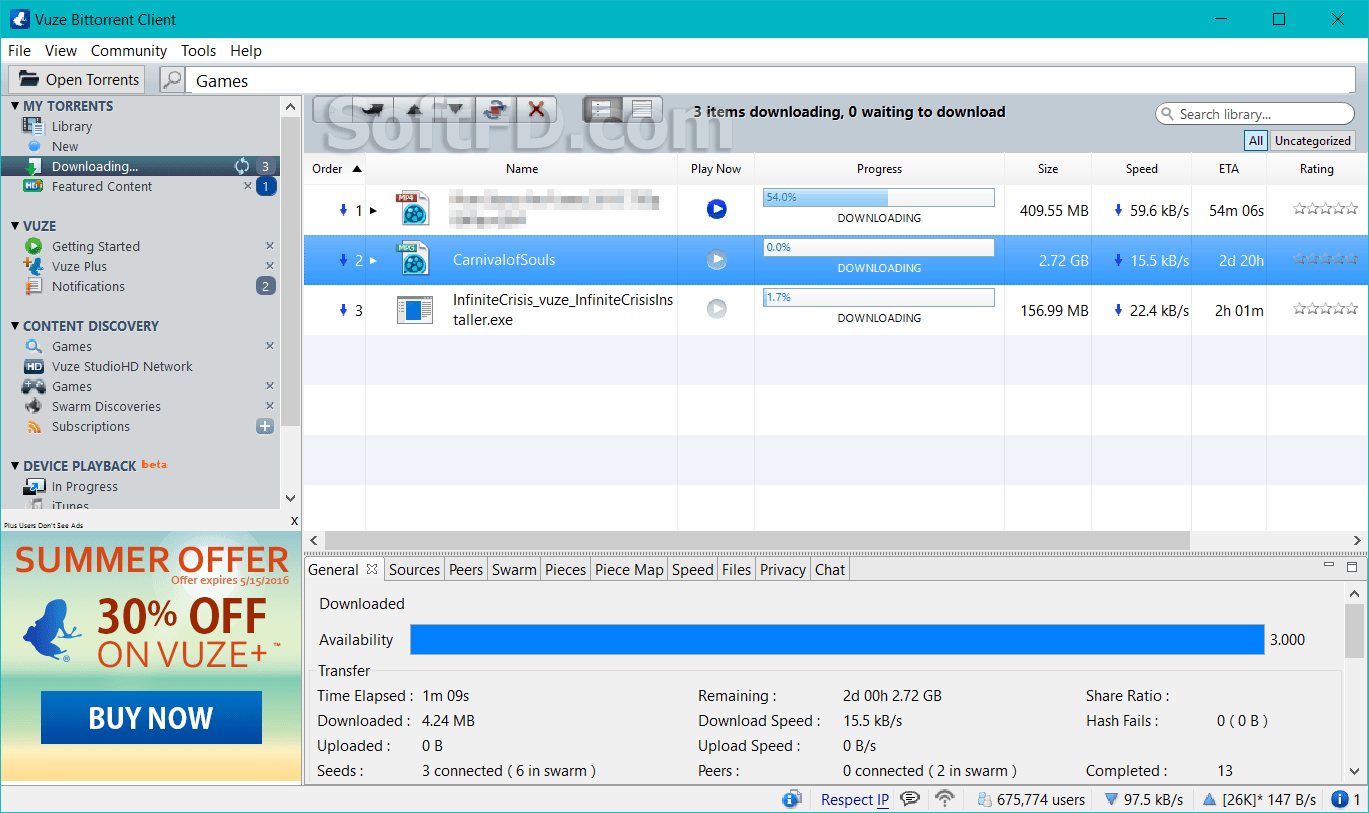This screenshot has height=813, width=1369.
Task: Close the Featured Content sidebar entry
Action: [248, 186]
